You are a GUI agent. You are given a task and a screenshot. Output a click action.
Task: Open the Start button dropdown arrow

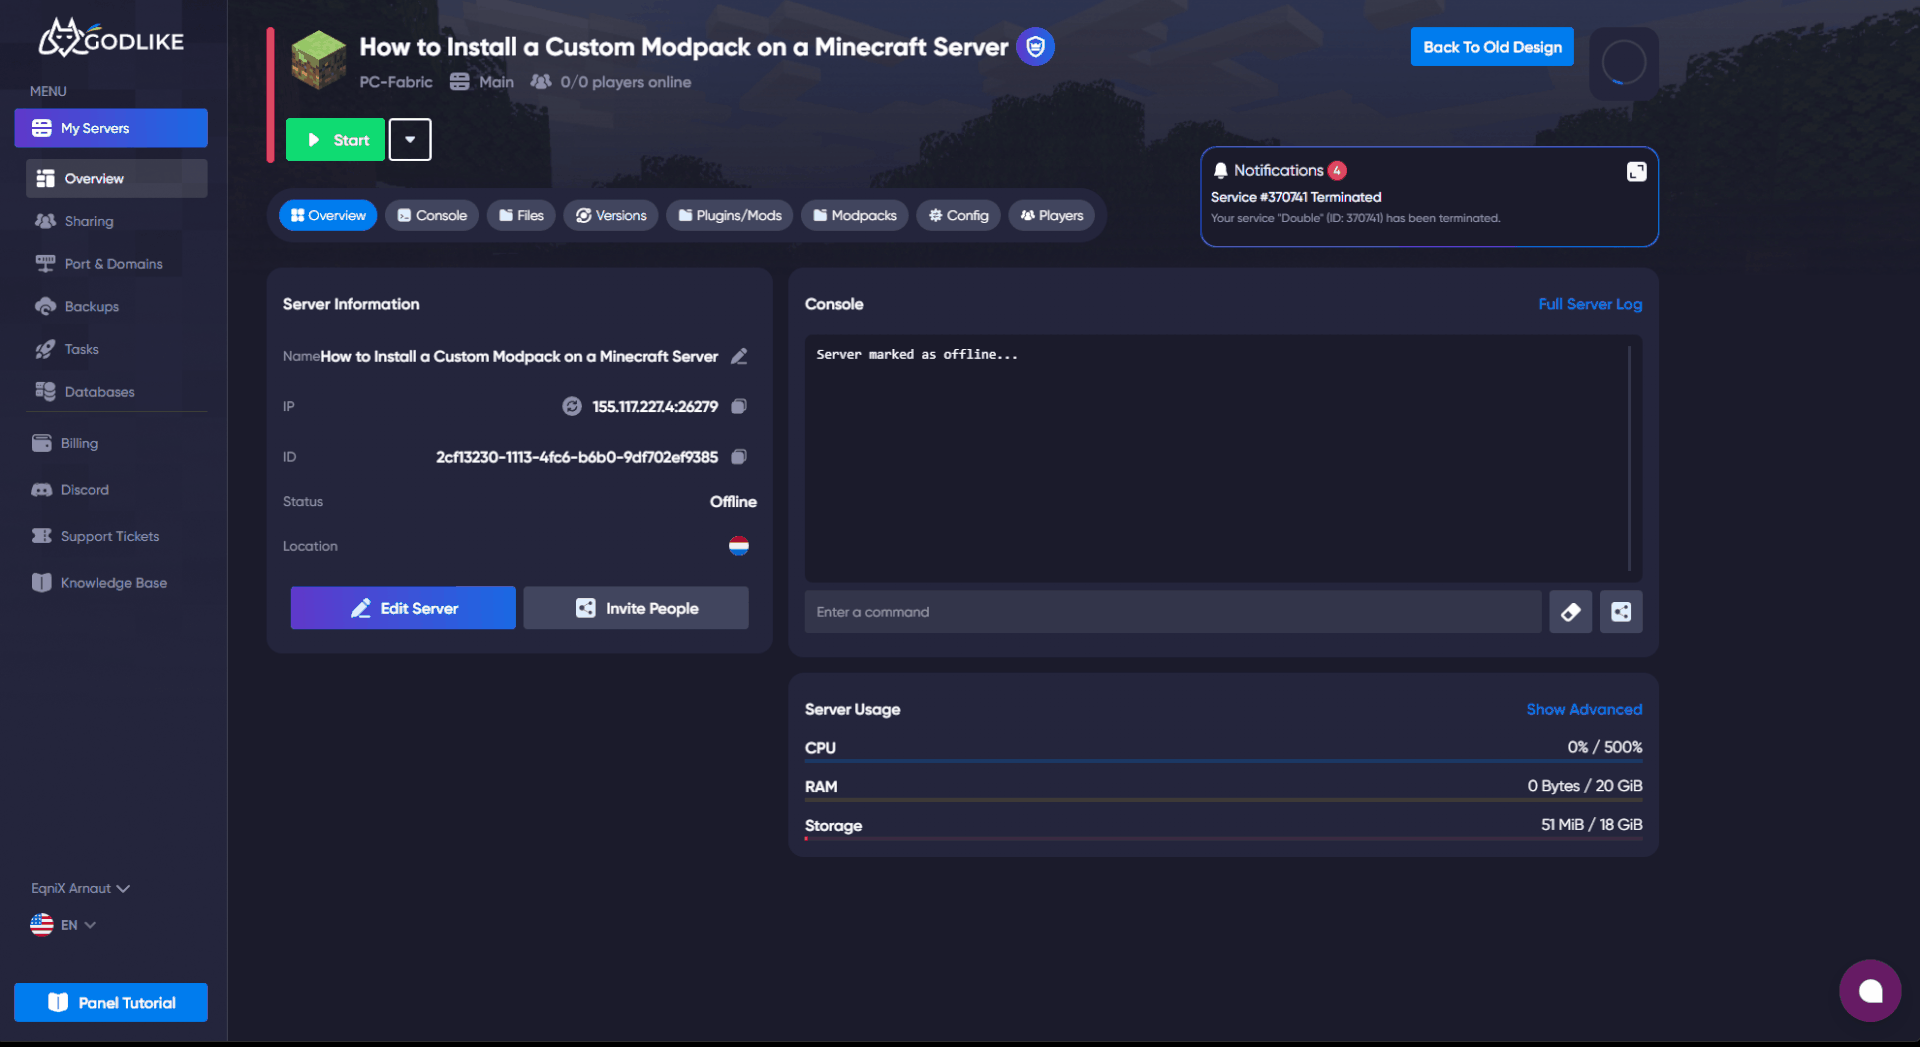(410, 139)
